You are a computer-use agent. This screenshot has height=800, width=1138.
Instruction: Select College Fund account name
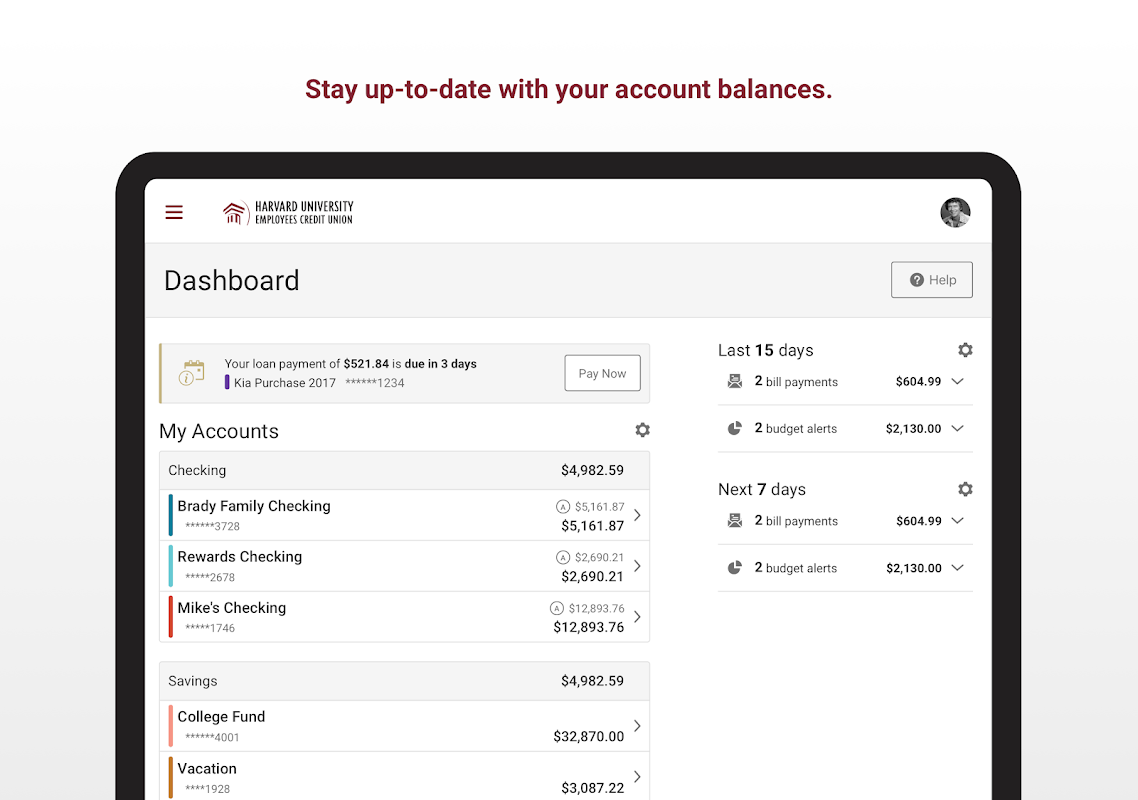click(x=221, y=717)
